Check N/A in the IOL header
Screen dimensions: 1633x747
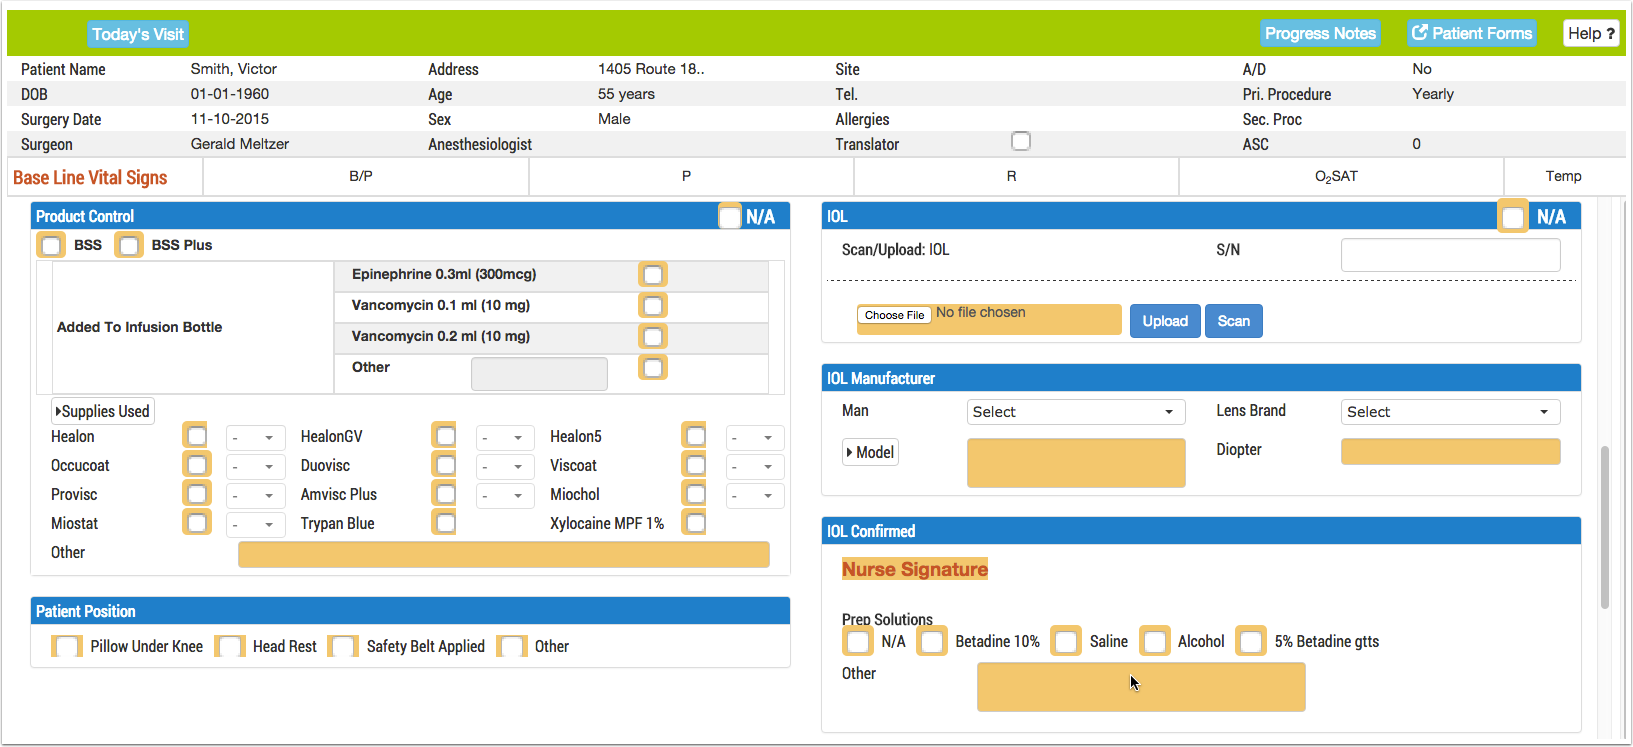coord(1513,217)
